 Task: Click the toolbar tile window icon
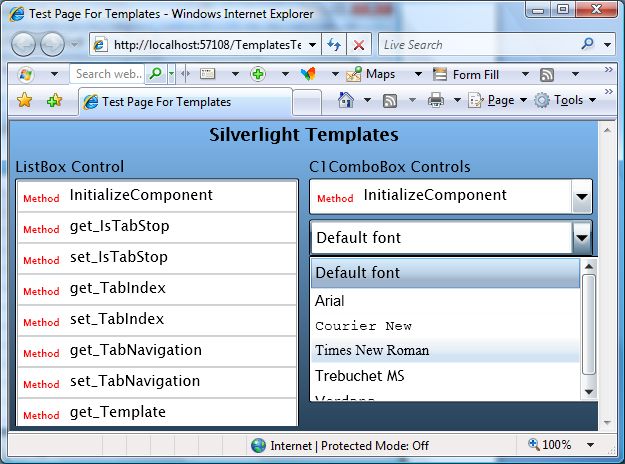[208, 74]
